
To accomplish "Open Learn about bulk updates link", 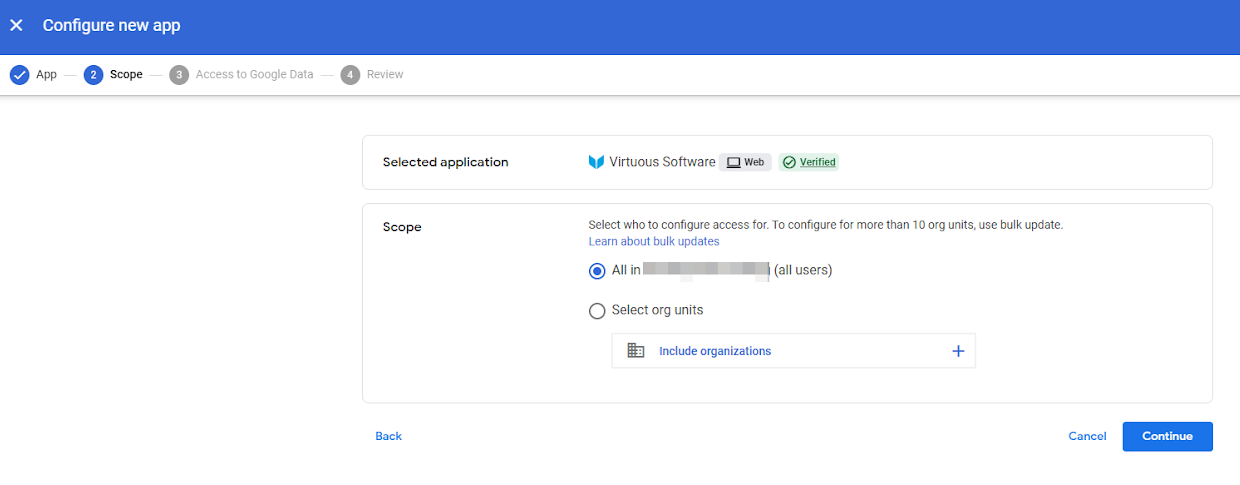I will [x=654, y=242].
